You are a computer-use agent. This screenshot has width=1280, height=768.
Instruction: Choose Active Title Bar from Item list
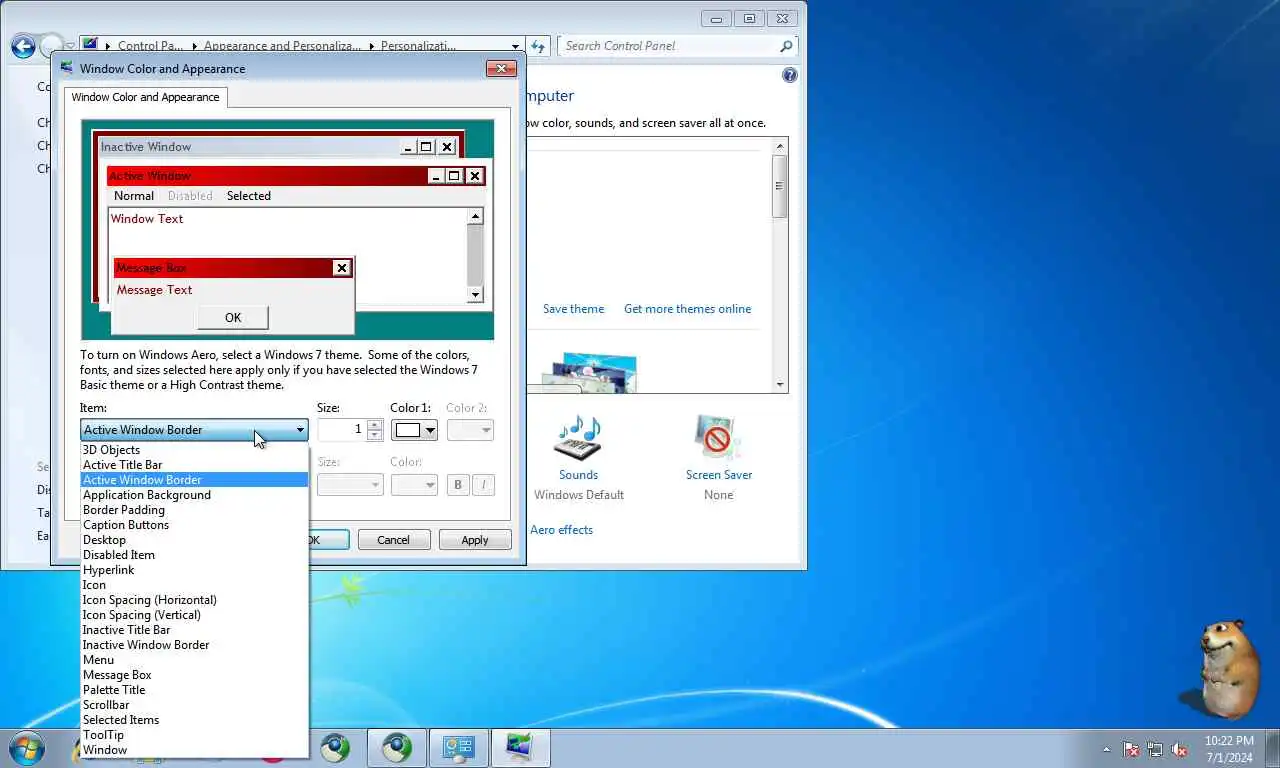tap(194, 465)
